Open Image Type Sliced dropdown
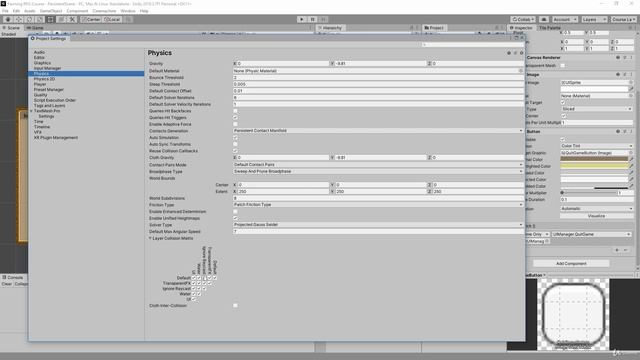 (x=597, y=109)
